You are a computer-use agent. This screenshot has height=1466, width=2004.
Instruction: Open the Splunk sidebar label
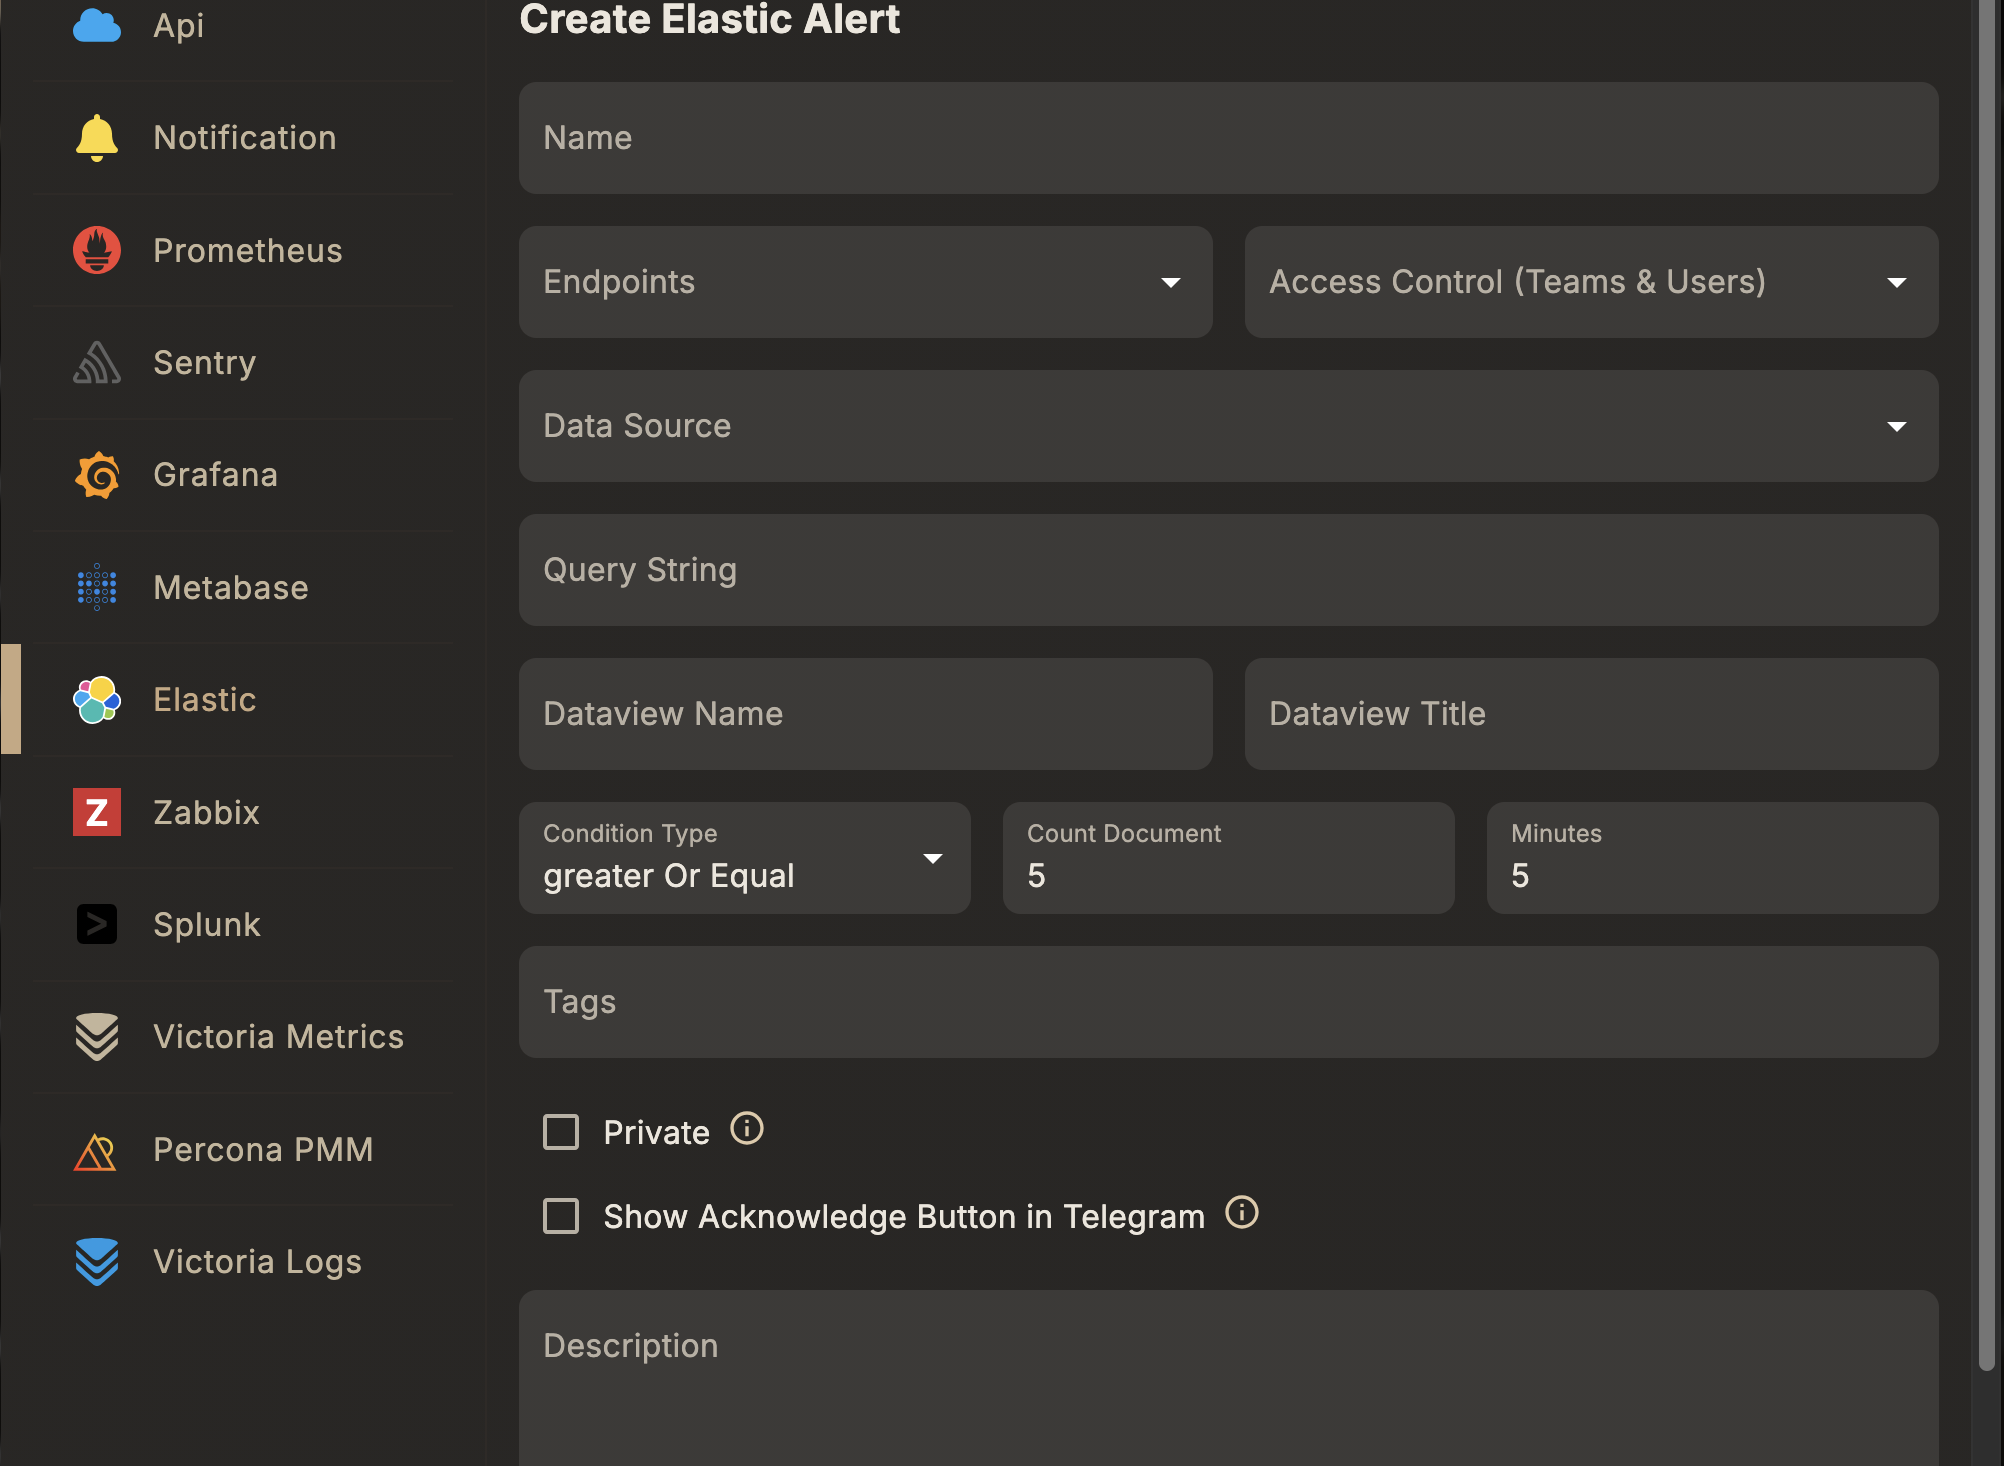pos(207,924)
